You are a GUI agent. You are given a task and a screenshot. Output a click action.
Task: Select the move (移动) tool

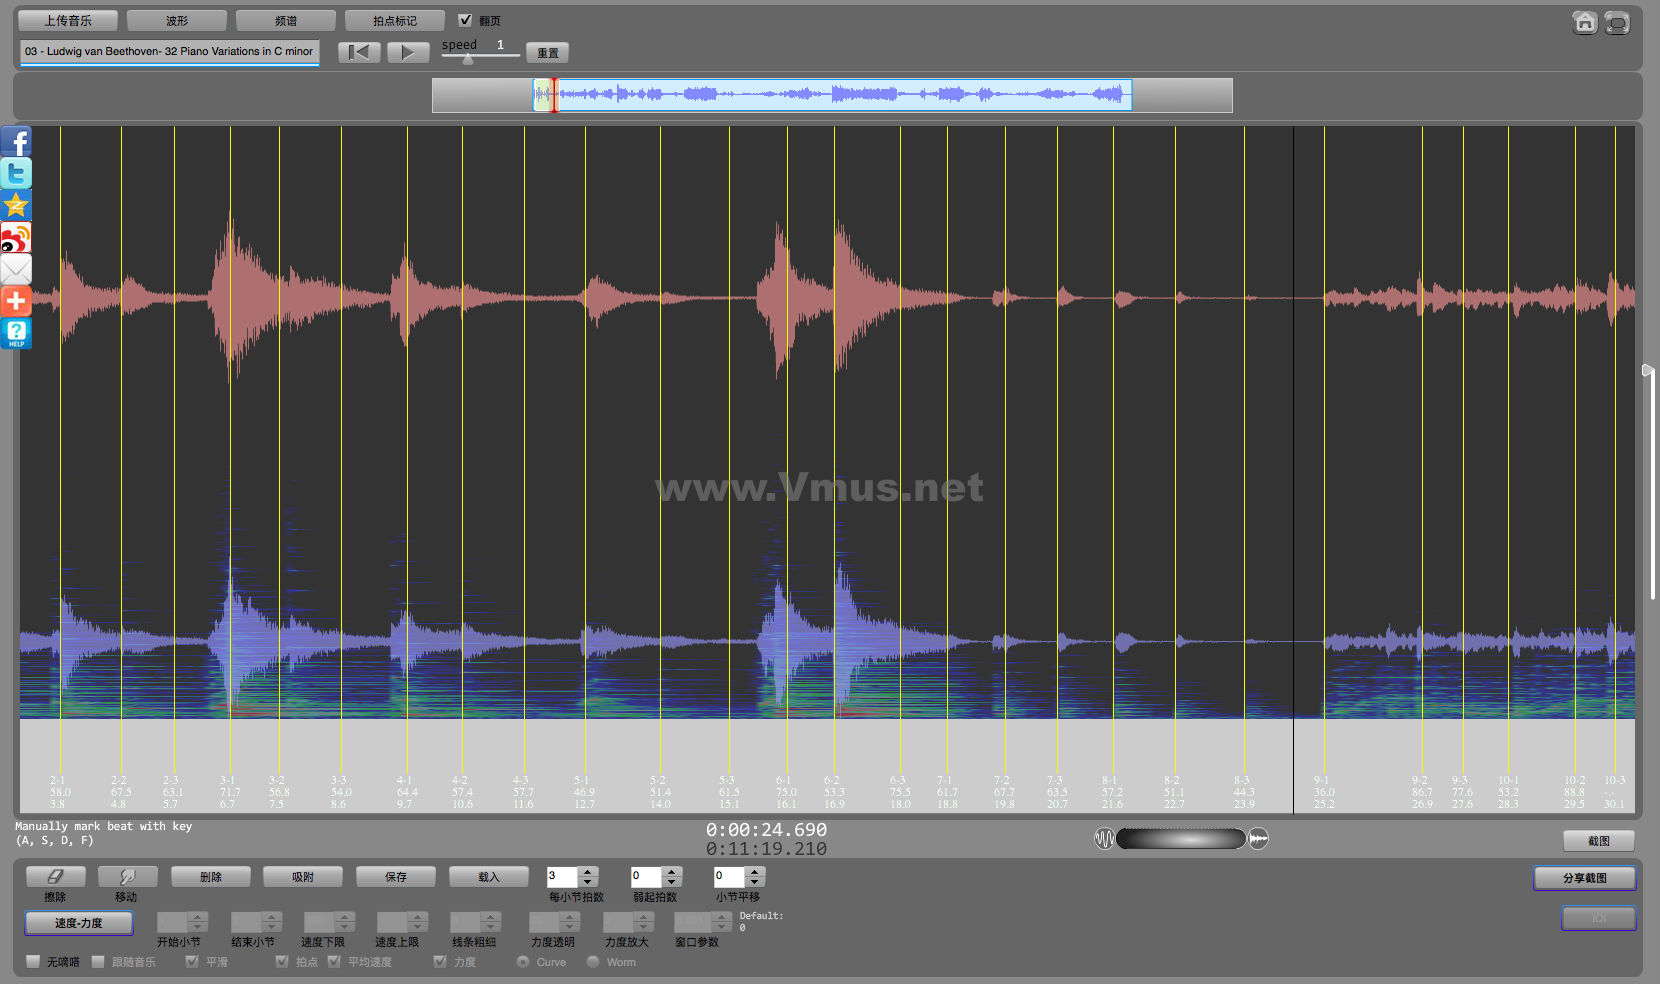coord(127,876)
